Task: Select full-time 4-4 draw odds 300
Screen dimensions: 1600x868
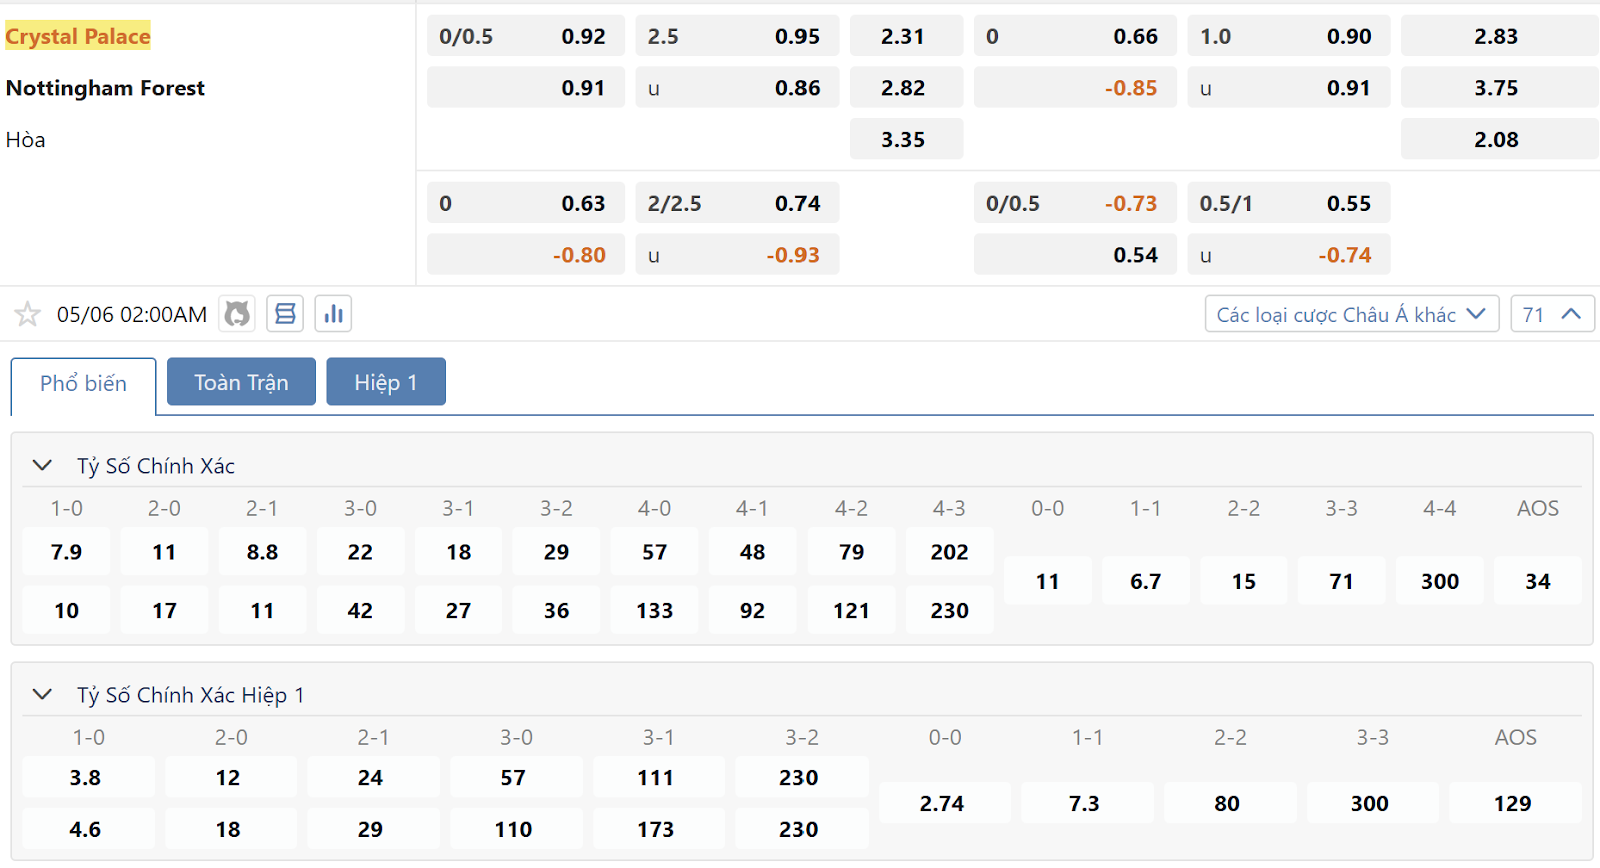Action: click(x=1439, y=581)
